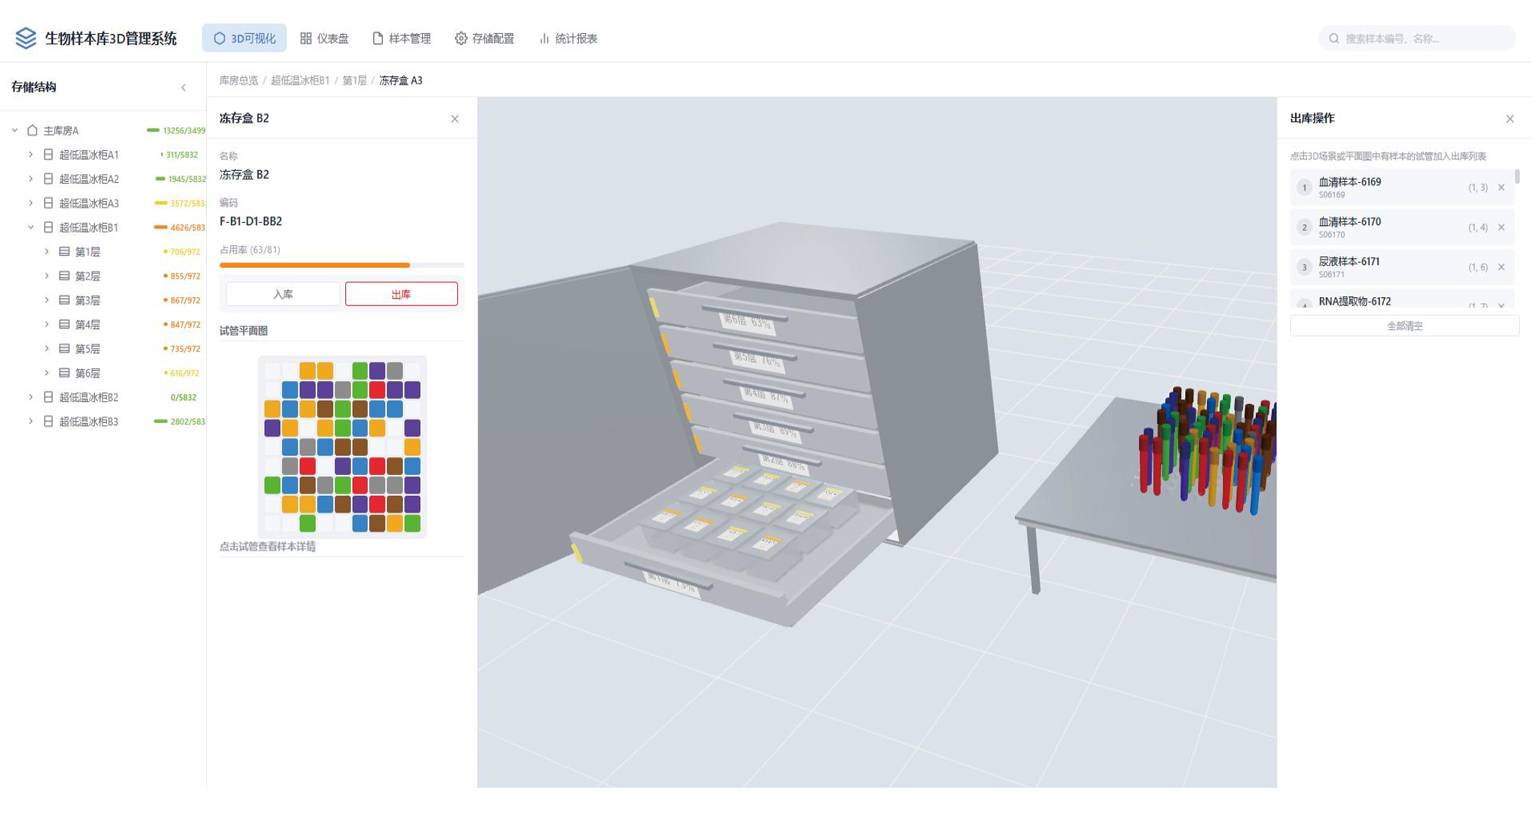Image resolution: width=1533 pixels, height=817 pixels.
Task: Click the freezer icon beside 超低温冰柜B2
Action: tap(48, 397)
